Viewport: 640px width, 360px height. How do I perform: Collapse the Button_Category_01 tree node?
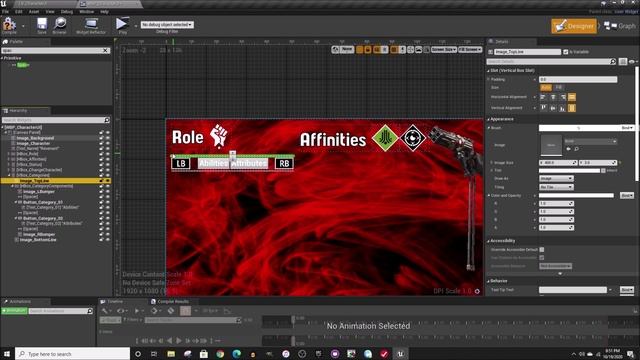coord(16,202)
